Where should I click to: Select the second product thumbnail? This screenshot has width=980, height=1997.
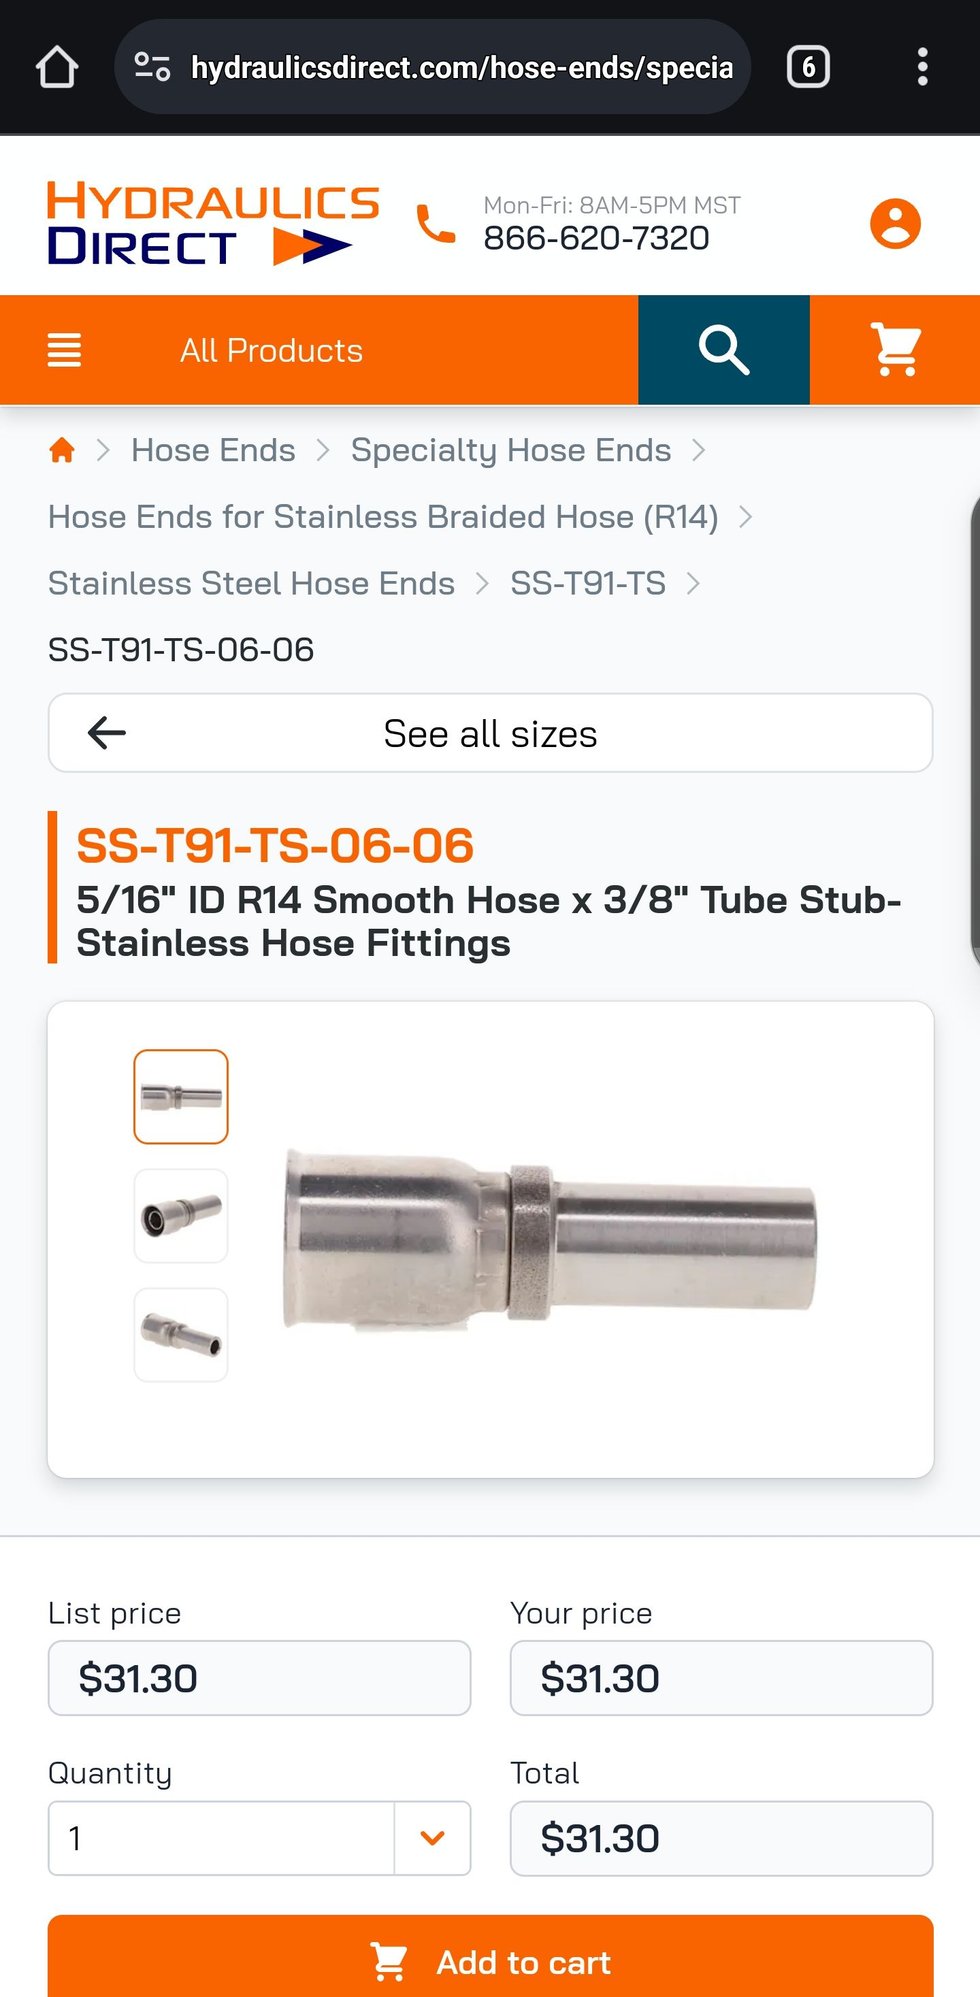[181, 1216]
